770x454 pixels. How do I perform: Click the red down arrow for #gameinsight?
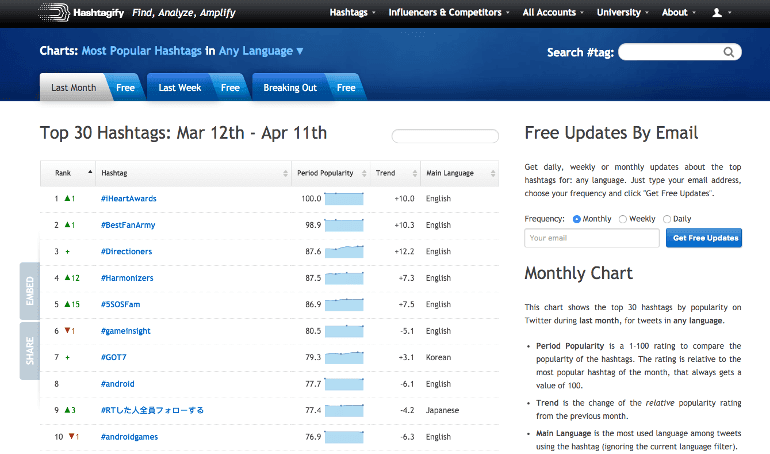67,331
